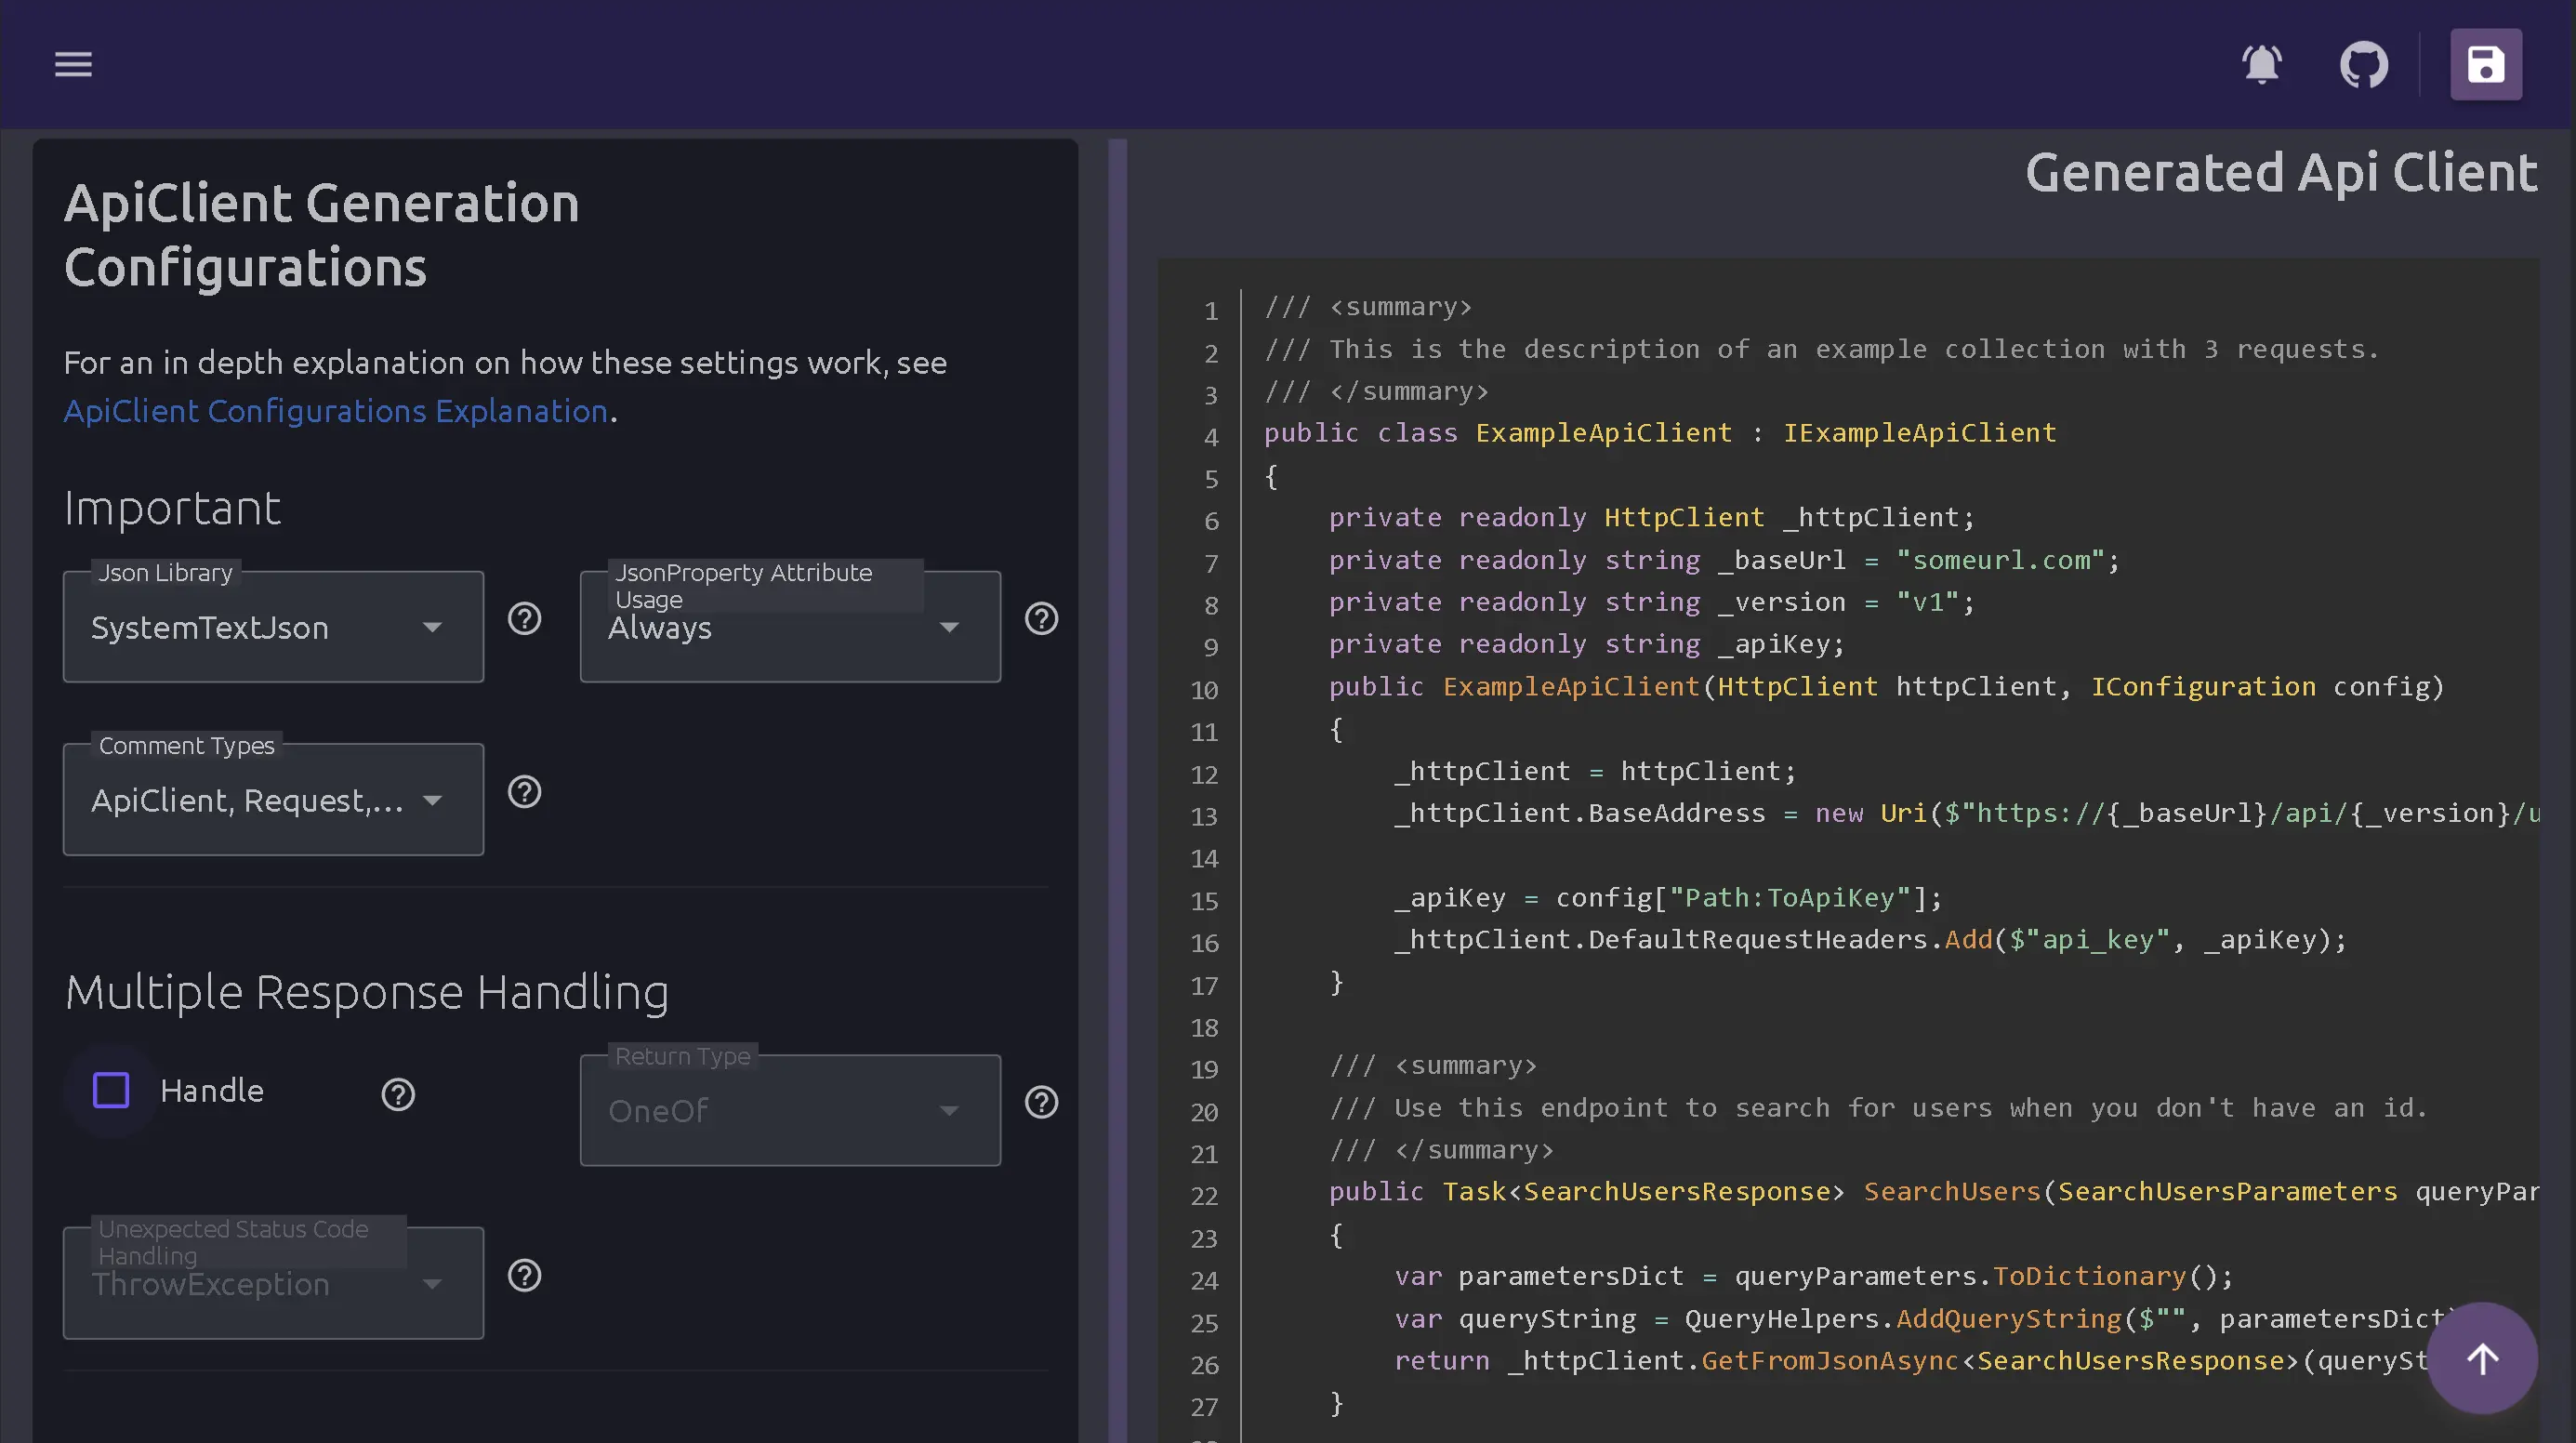Select line 4 in the generated code
The image size is (2576, 1443).
click(x=1211, y=437)
